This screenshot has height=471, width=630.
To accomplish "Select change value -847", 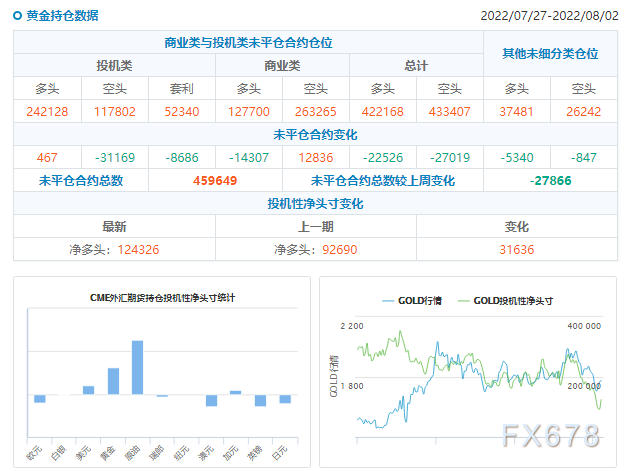I will pos(584,158).
